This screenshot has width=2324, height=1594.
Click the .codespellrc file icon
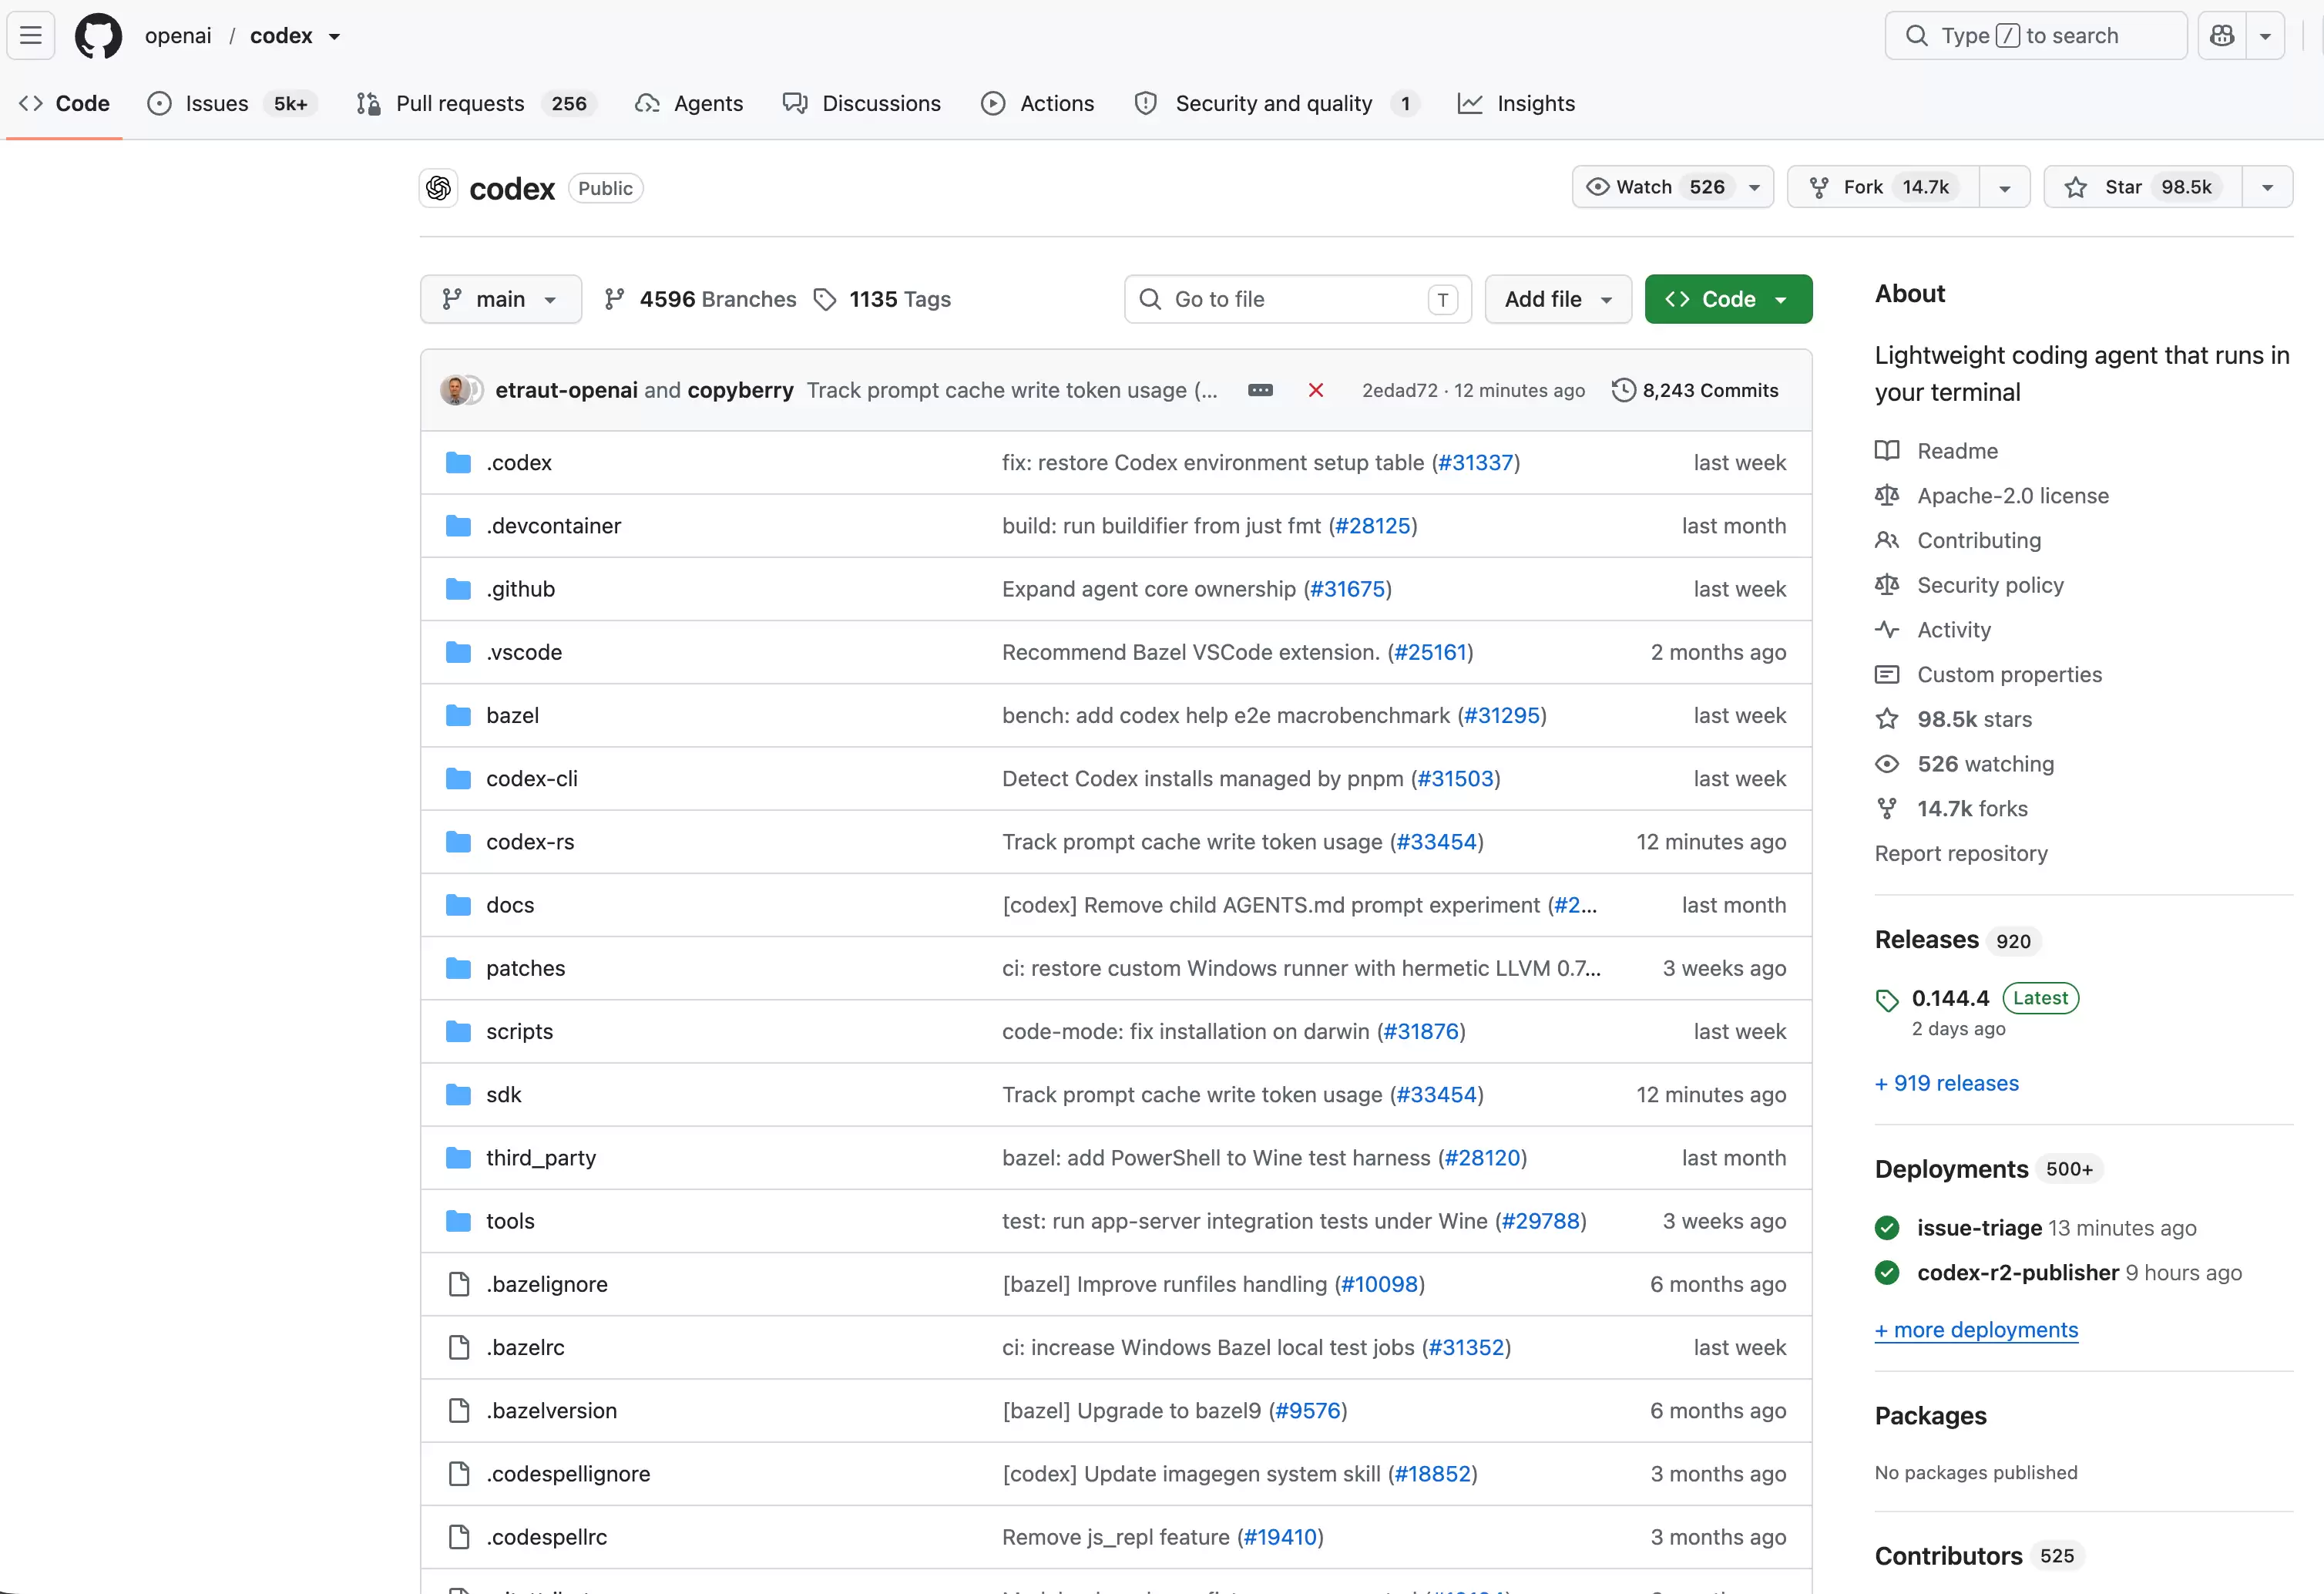click(x=459, y=1537)
